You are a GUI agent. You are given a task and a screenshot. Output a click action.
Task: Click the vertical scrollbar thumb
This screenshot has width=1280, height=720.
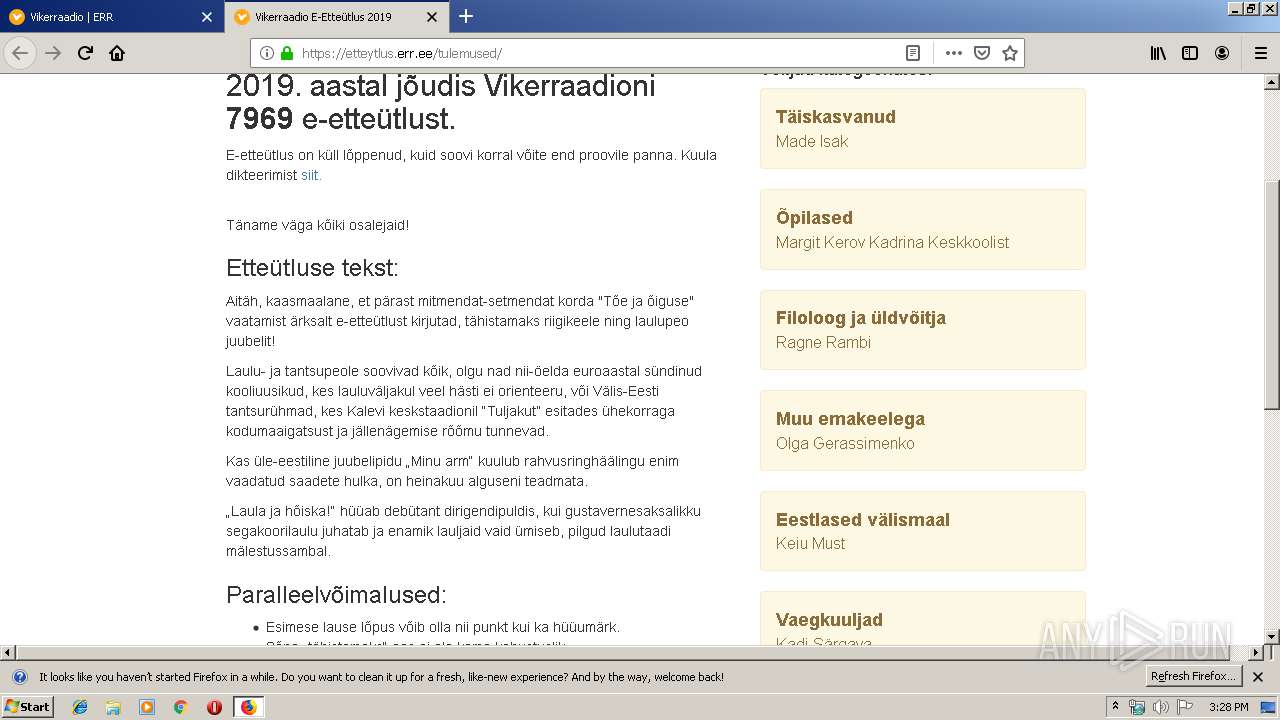pyautogui.click(x=1272, y=294)
